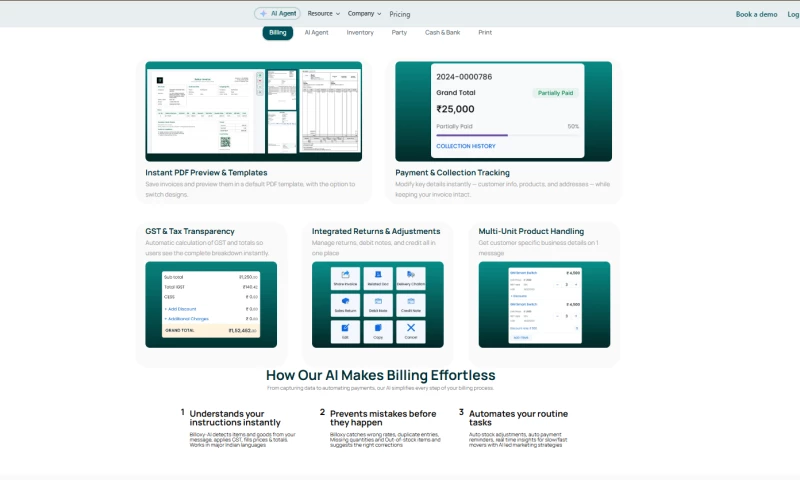Click GST & Tax Transparency heading
This screenshot has height=480, width=800.
190,231
